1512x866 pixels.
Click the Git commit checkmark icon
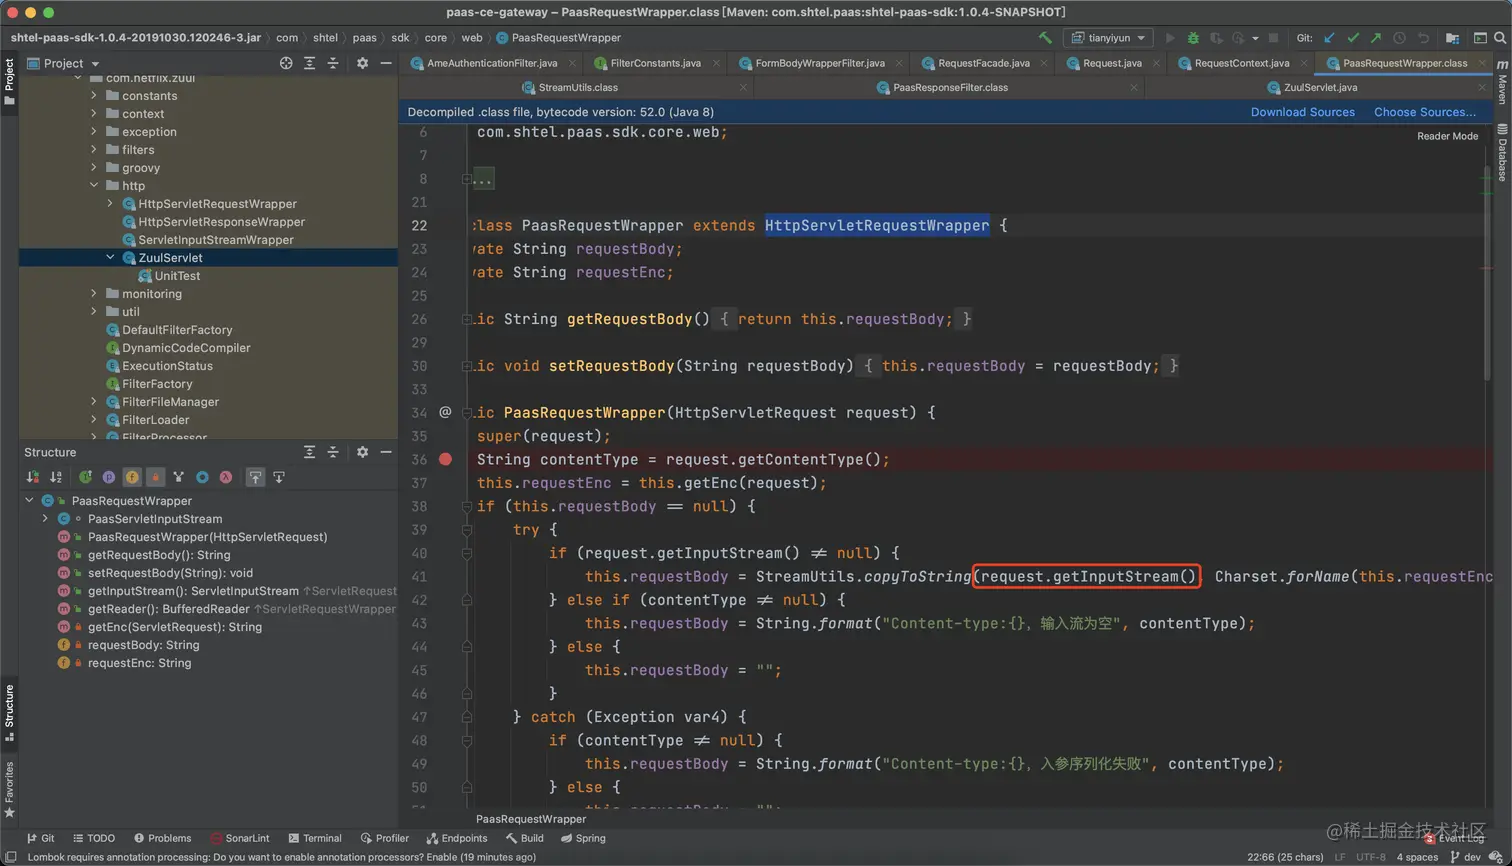tap(1353, 38)
